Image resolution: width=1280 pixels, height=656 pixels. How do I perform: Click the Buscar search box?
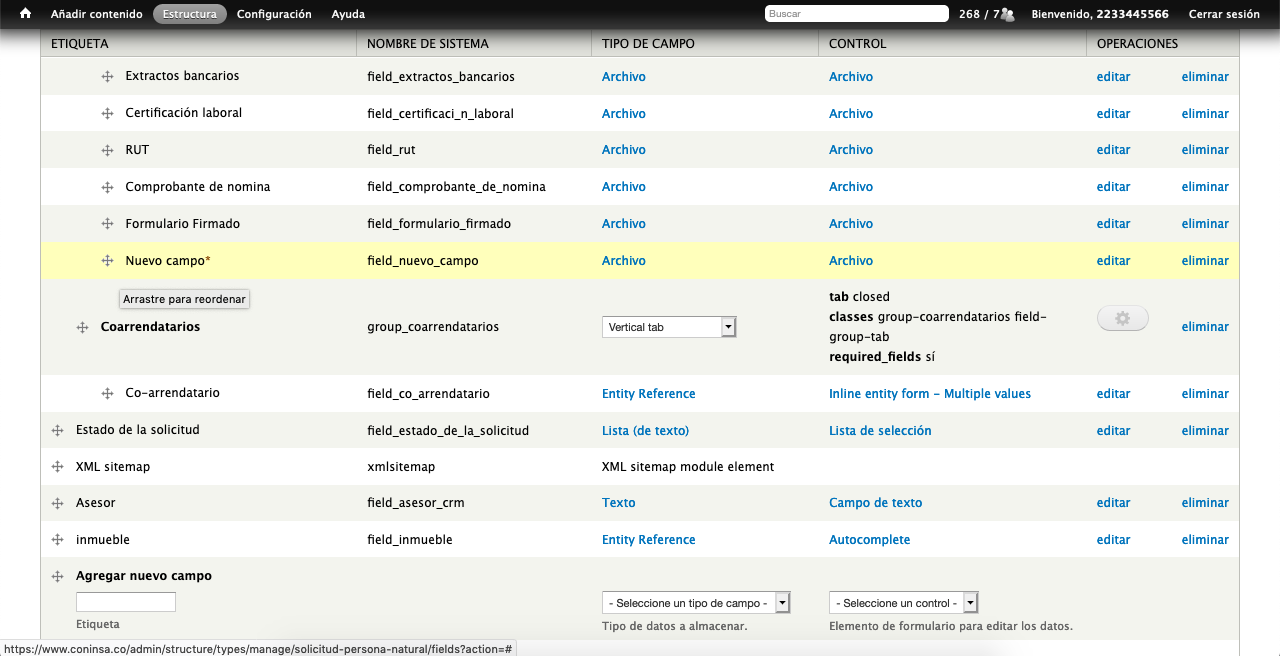pyautogui.click(x=856, y=14)
